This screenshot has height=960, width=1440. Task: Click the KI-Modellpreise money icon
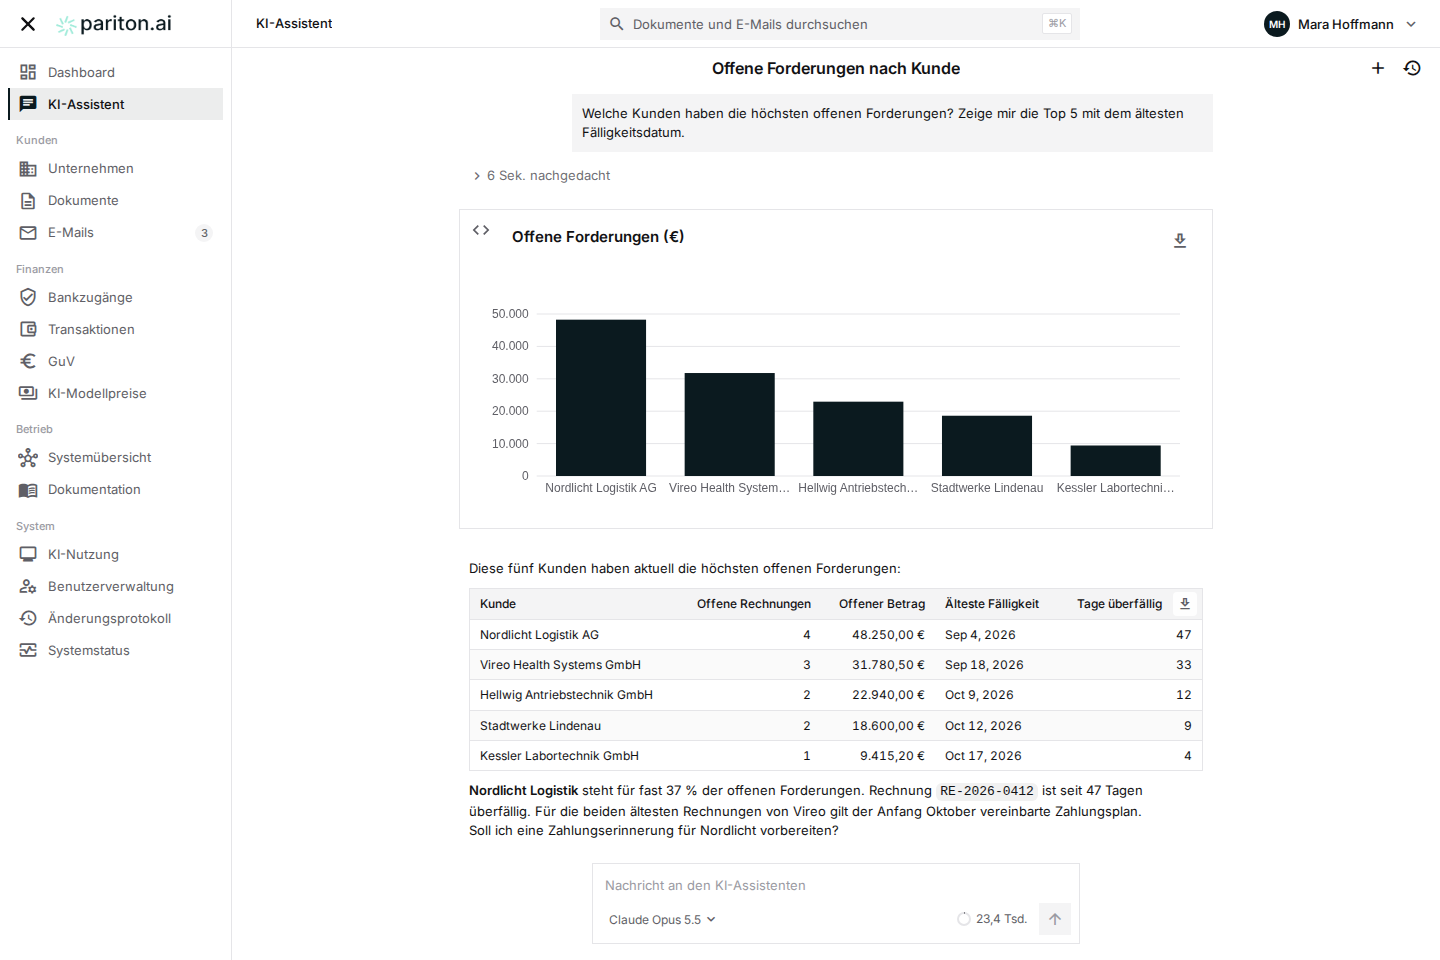point(28,393)
